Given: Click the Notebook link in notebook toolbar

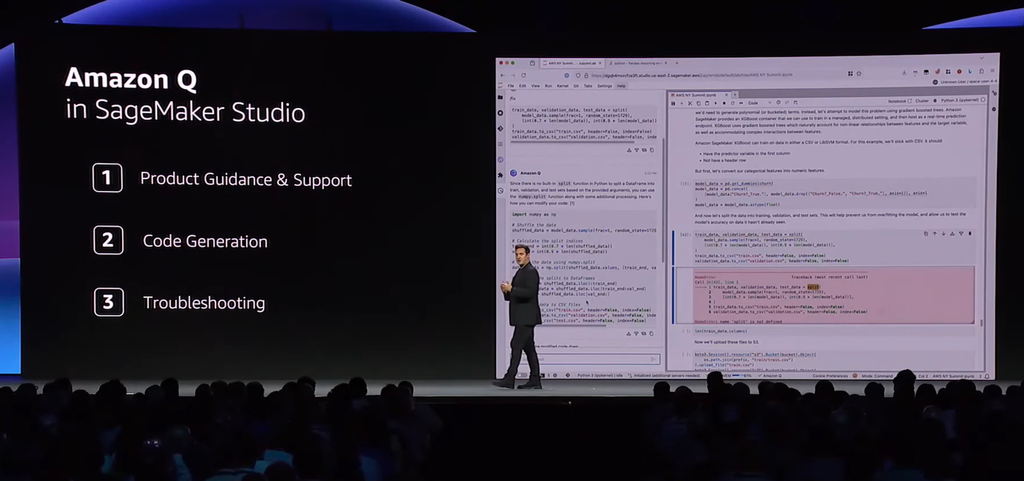Looking at the screenshot, I should [900, 101].
